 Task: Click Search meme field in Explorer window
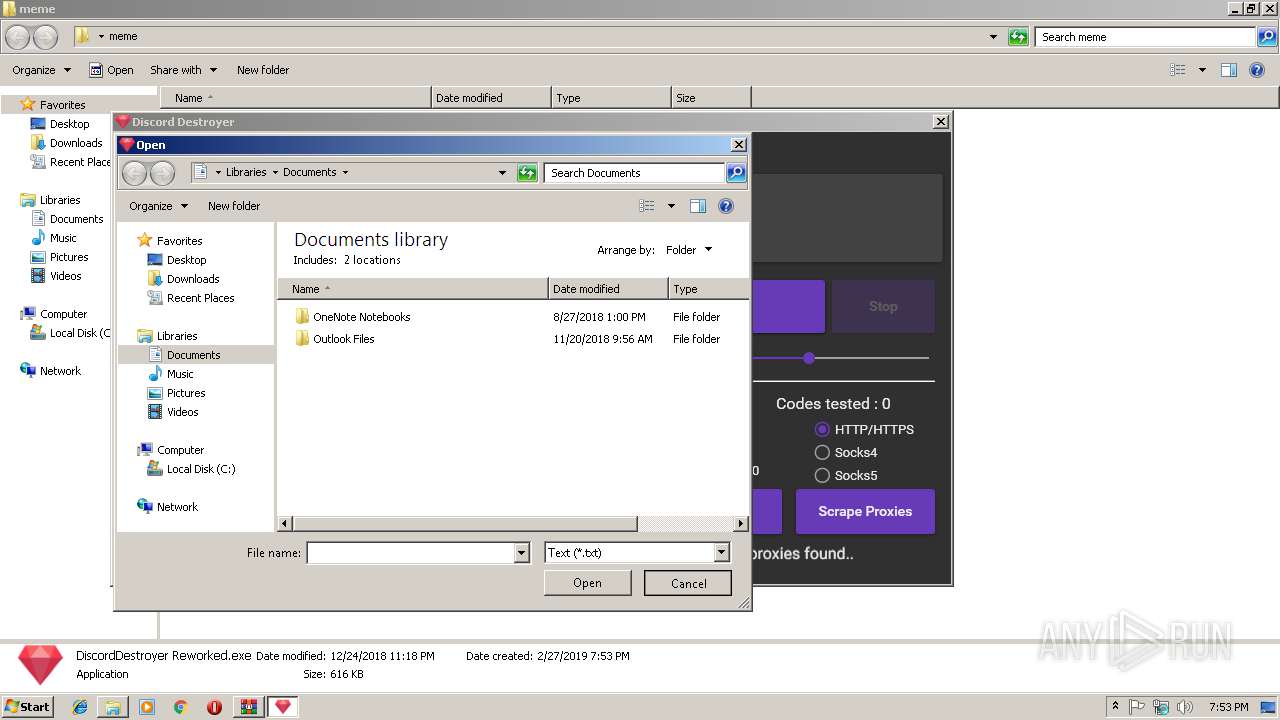[x=1145, y=37]
